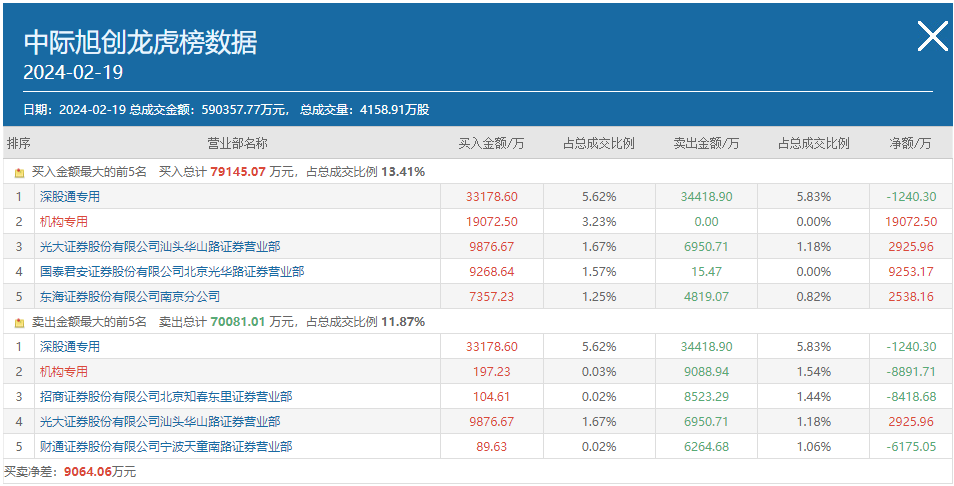The height and width of the screenshot is (486, 954).
Task: Click percentage 0.03% in 机构专用 sell row
Action: coord(599,371)
